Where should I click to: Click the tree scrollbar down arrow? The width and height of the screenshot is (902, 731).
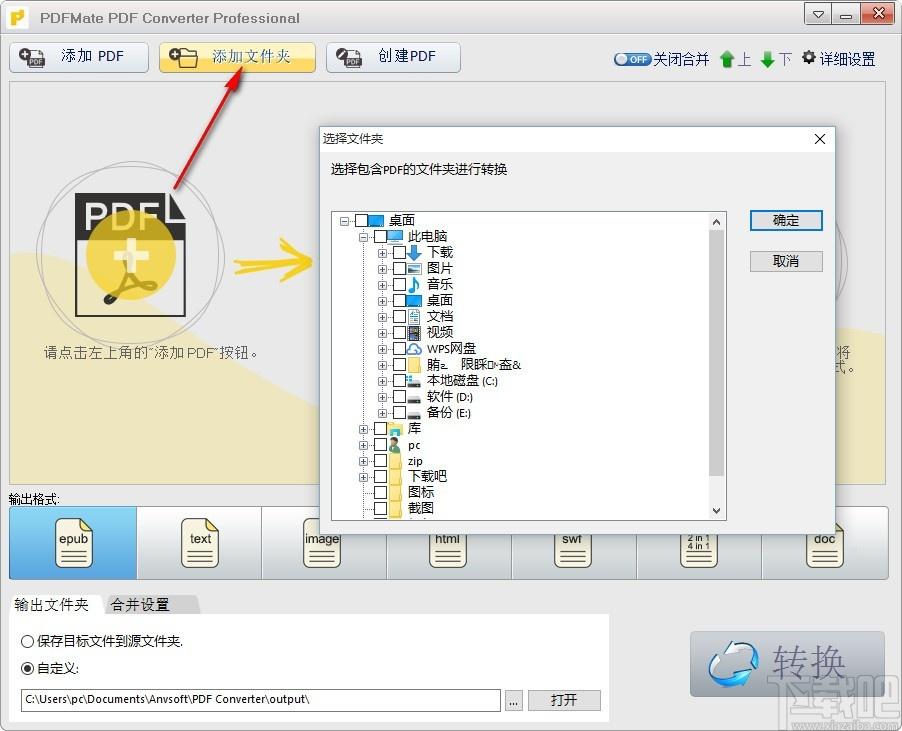pos(716,511)
